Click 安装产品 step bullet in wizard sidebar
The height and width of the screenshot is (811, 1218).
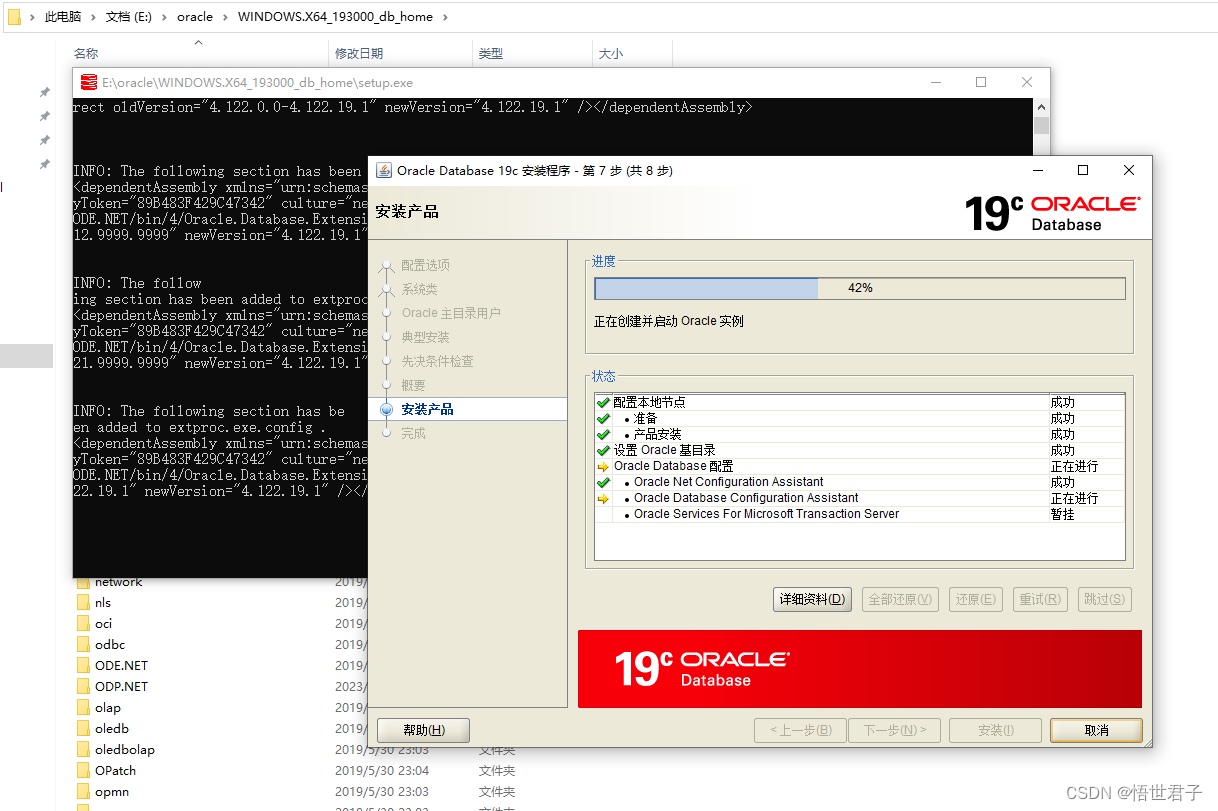(x=387, y=409)
